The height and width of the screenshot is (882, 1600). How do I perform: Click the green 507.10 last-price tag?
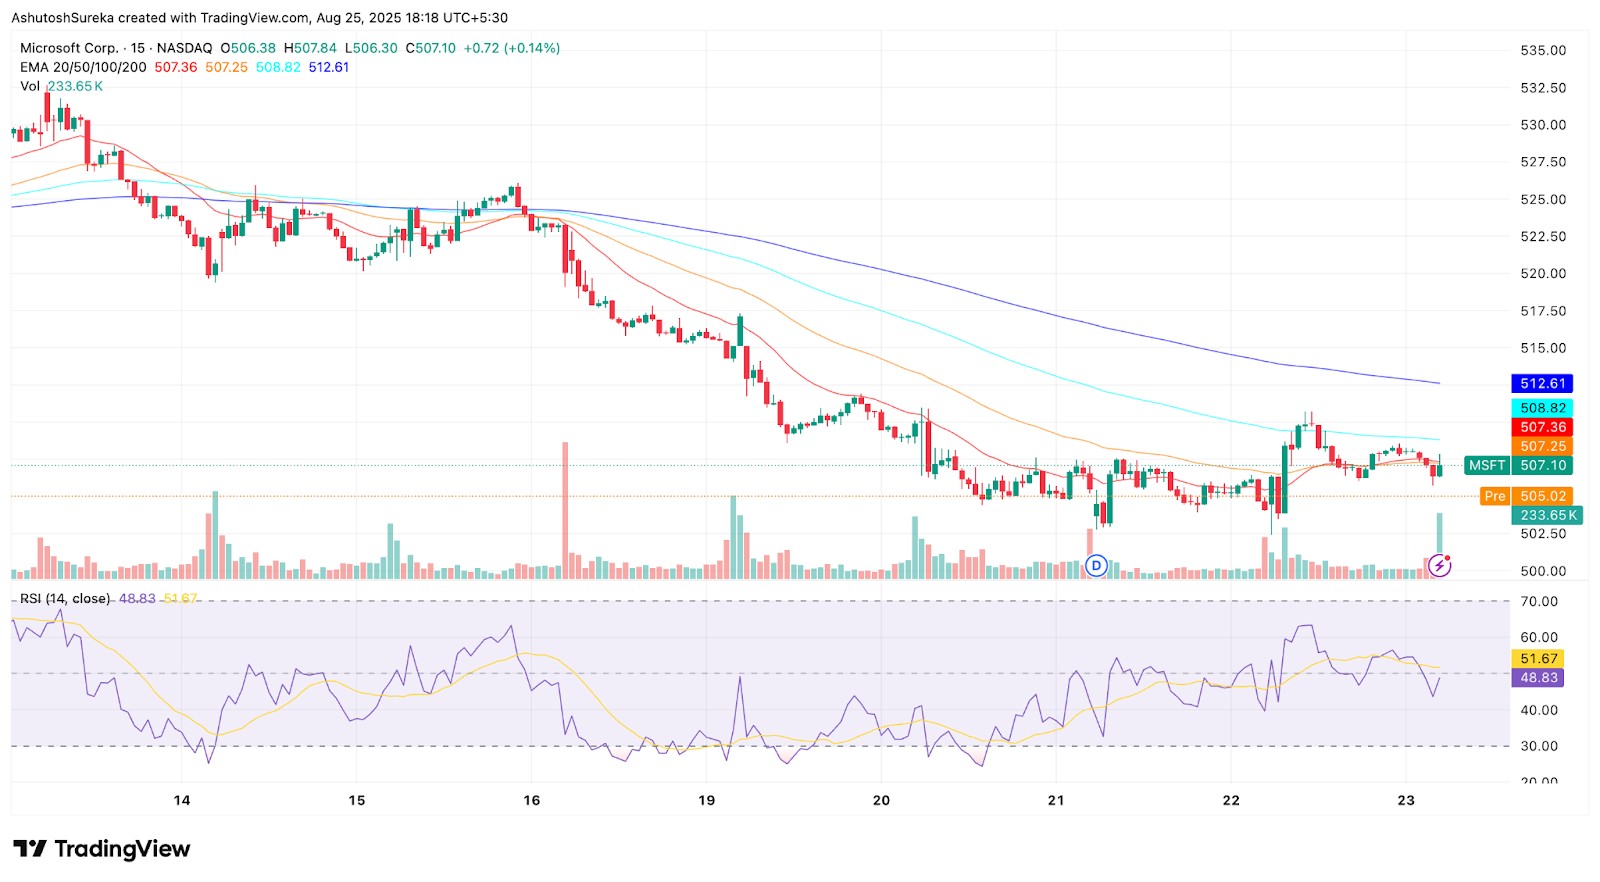(x=1543, y=465)
